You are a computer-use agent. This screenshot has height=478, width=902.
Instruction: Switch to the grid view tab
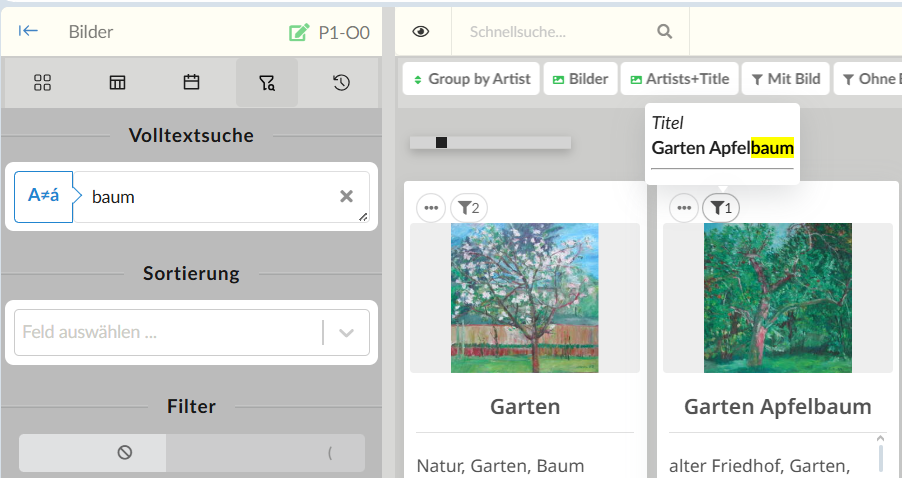42,83
